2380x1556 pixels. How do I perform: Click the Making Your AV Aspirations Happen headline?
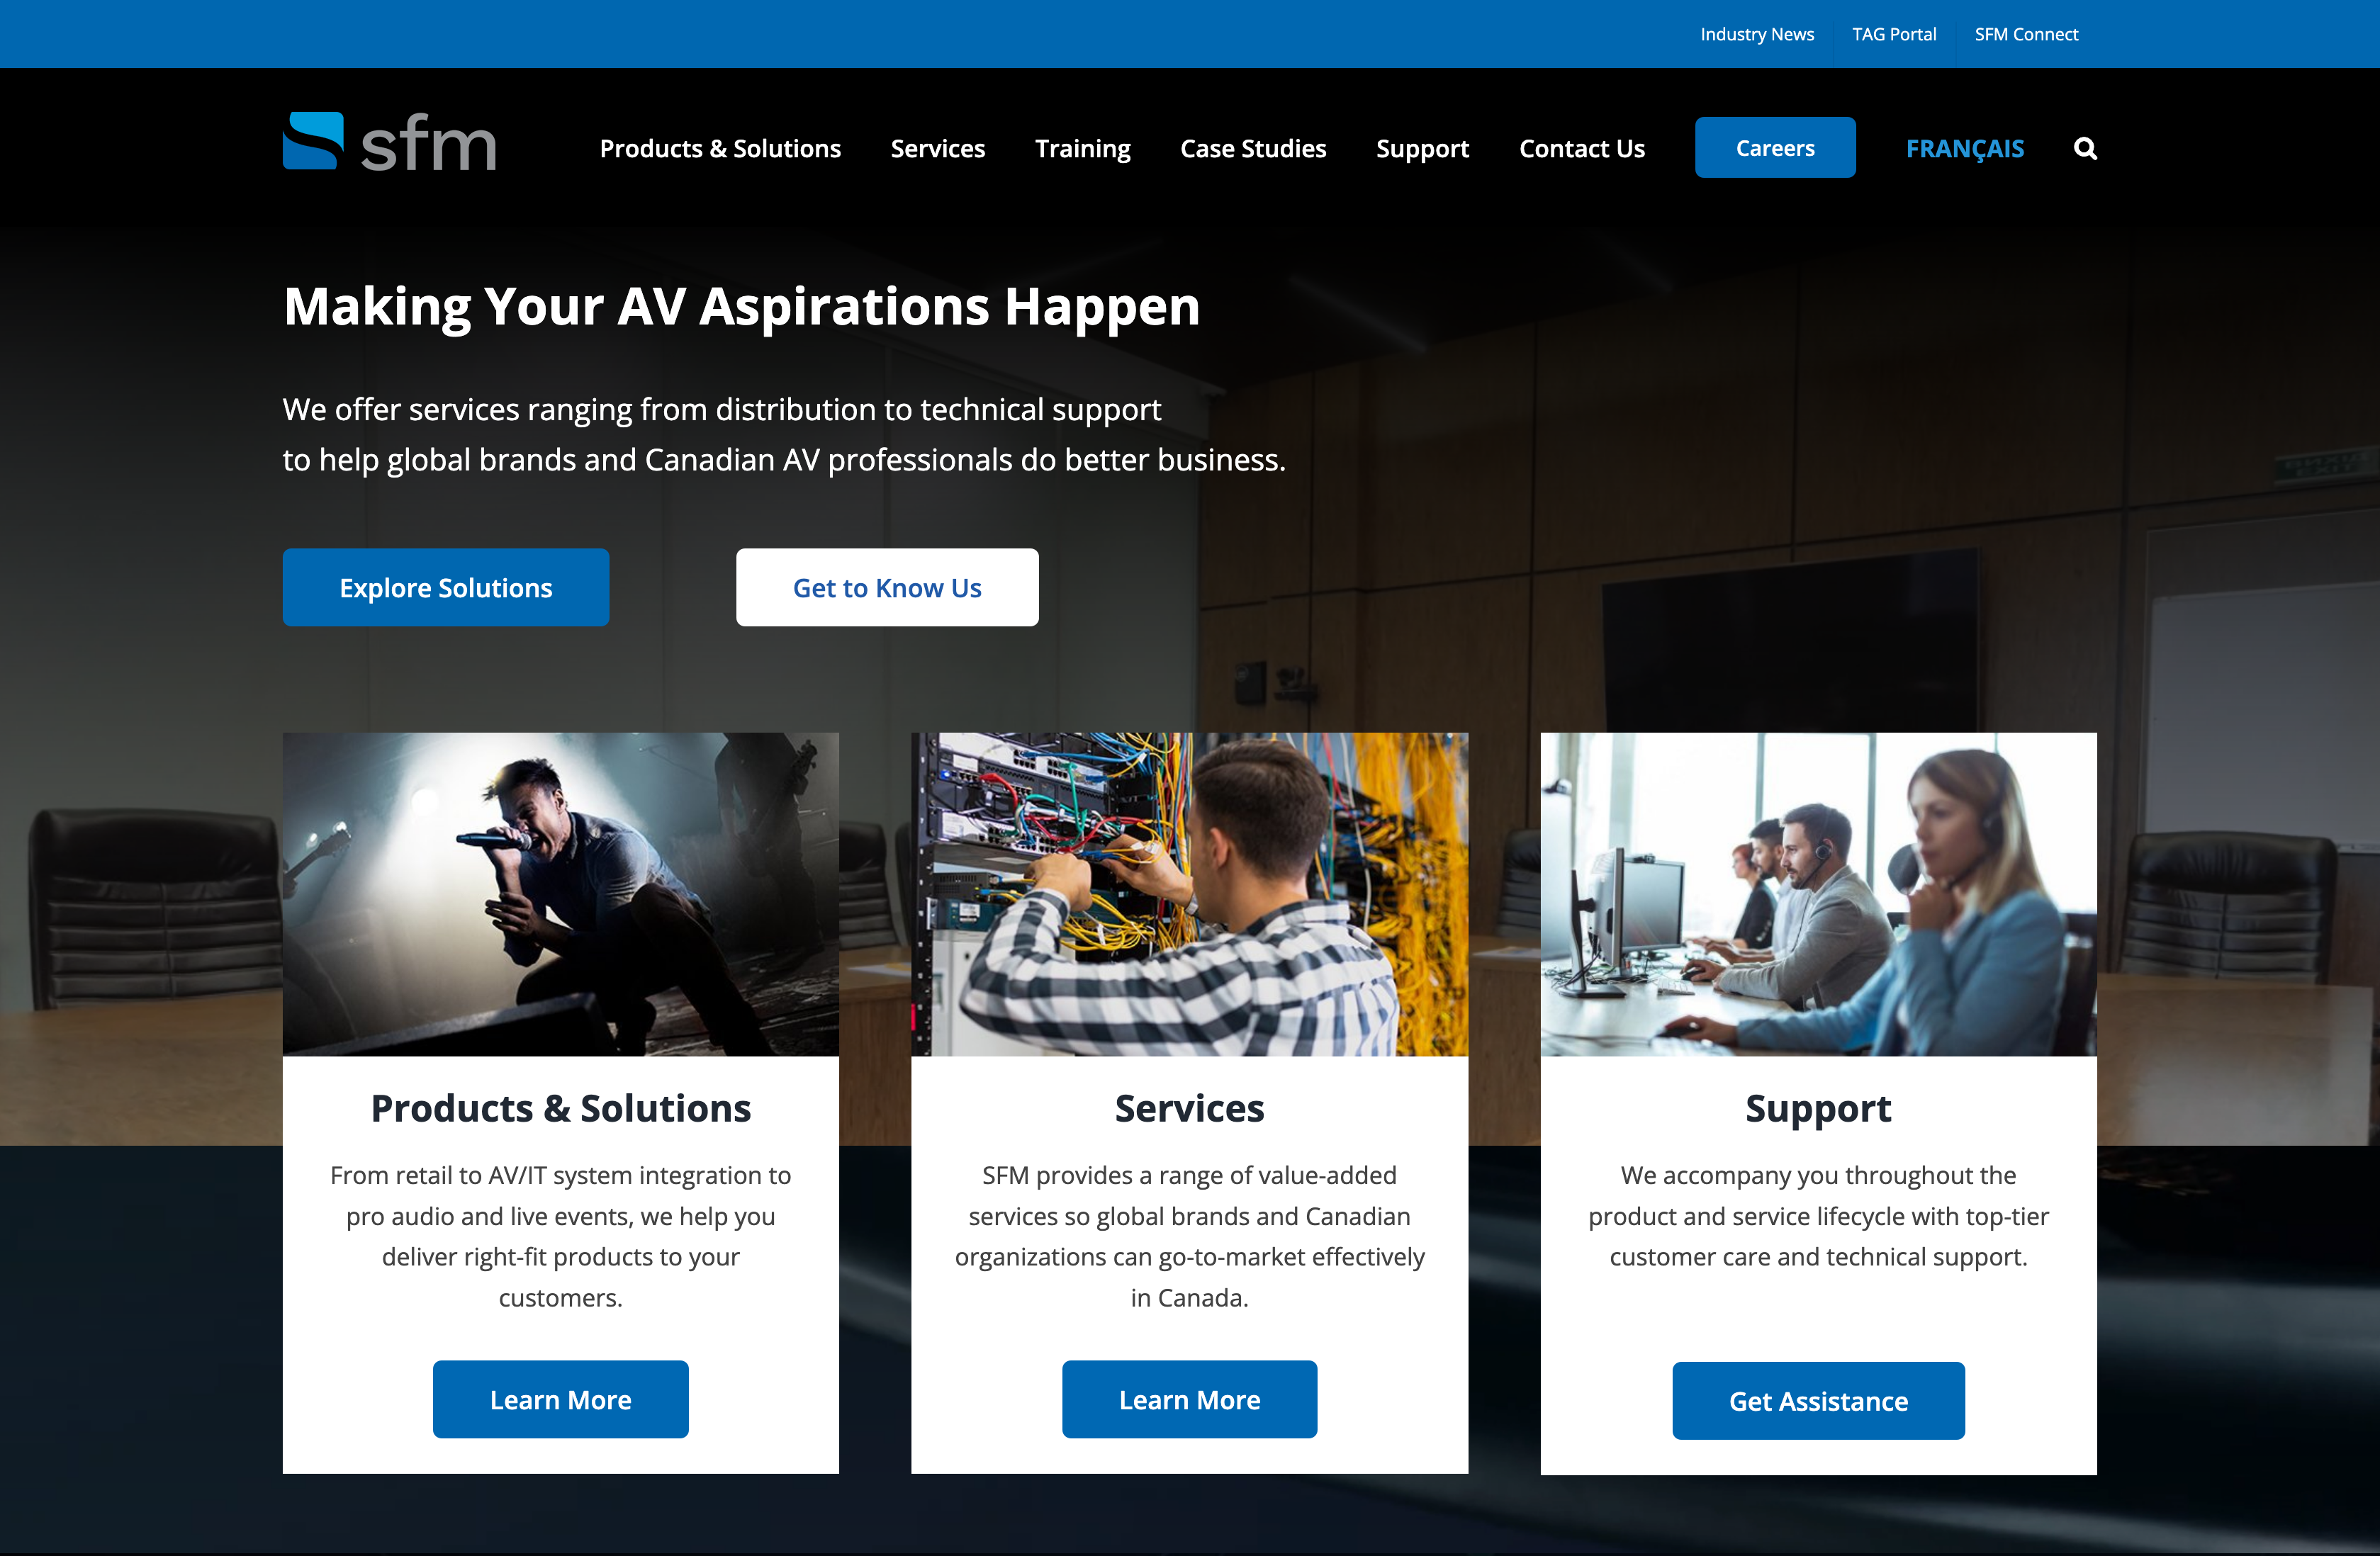(741, 307)
